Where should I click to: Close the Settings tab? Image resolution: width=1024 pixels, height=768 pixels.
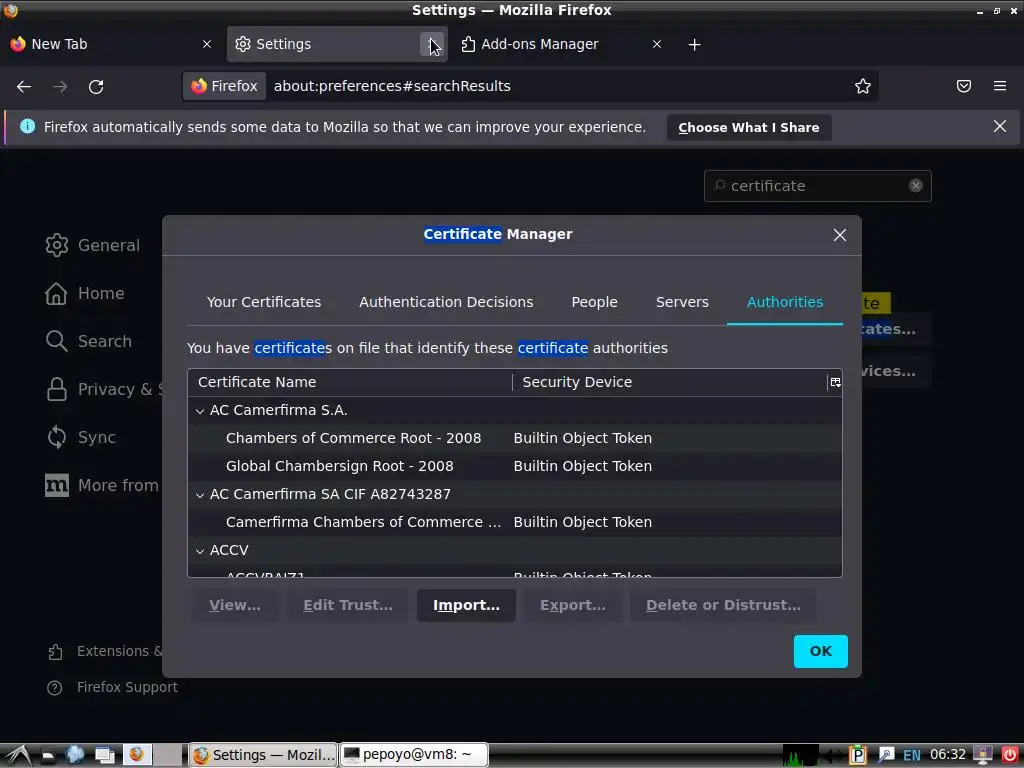pos(432,44)
